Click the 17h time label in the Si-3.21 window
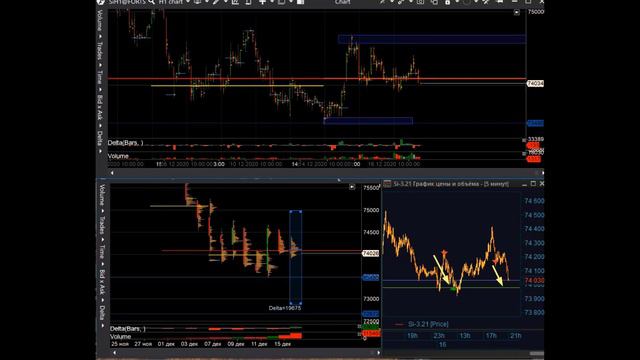 (491, 336)
